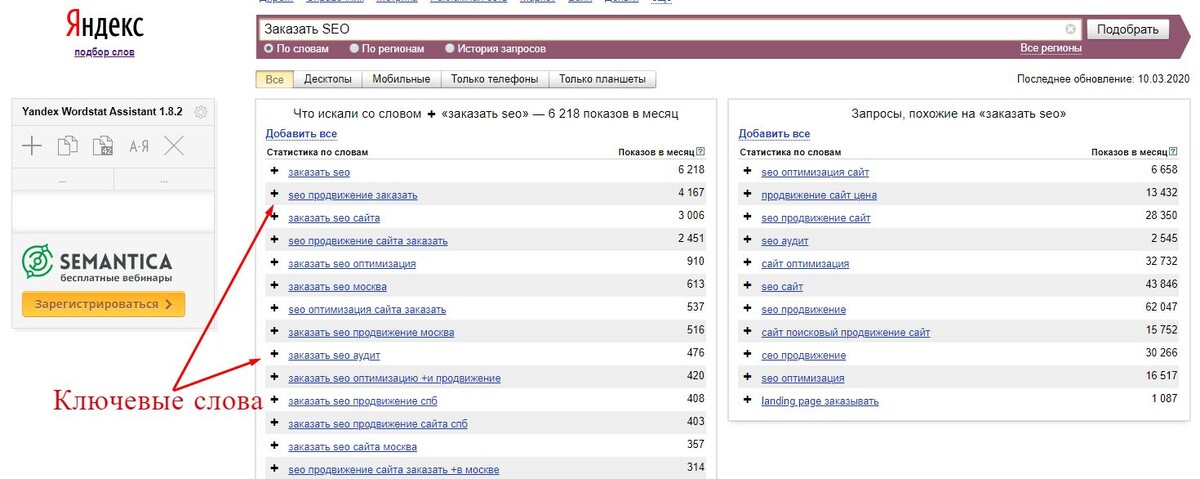Switch to the 'Только планшеты' tab

603,79
